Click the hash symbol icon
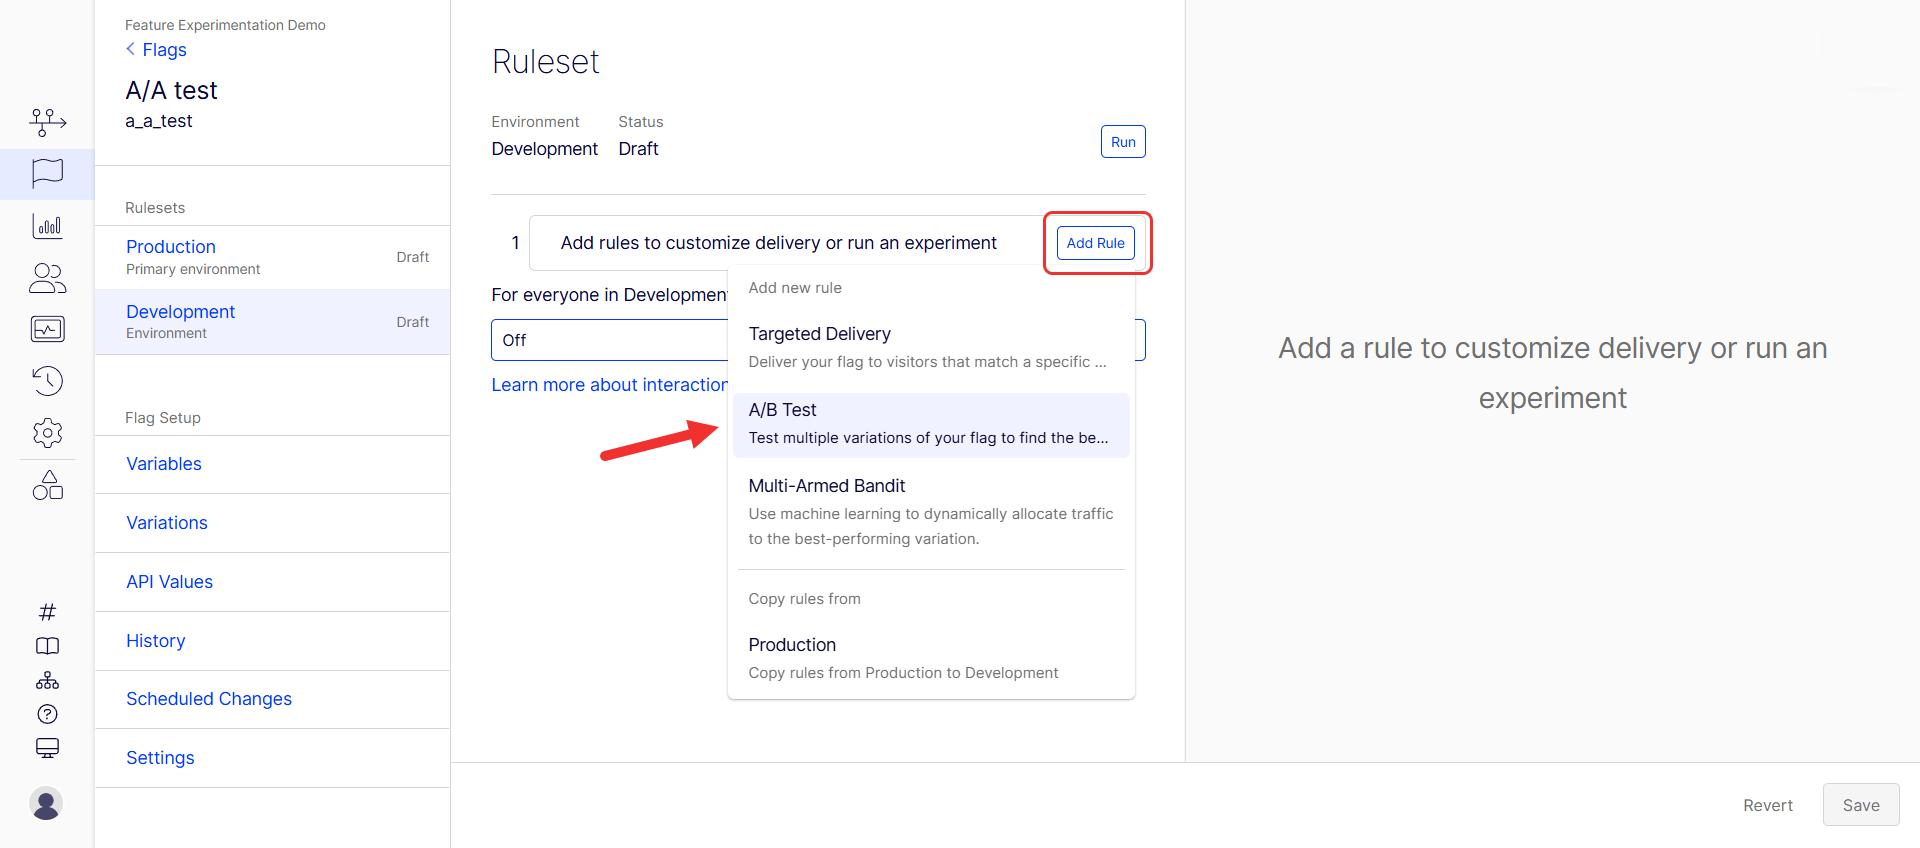 [x=47, y=612]
